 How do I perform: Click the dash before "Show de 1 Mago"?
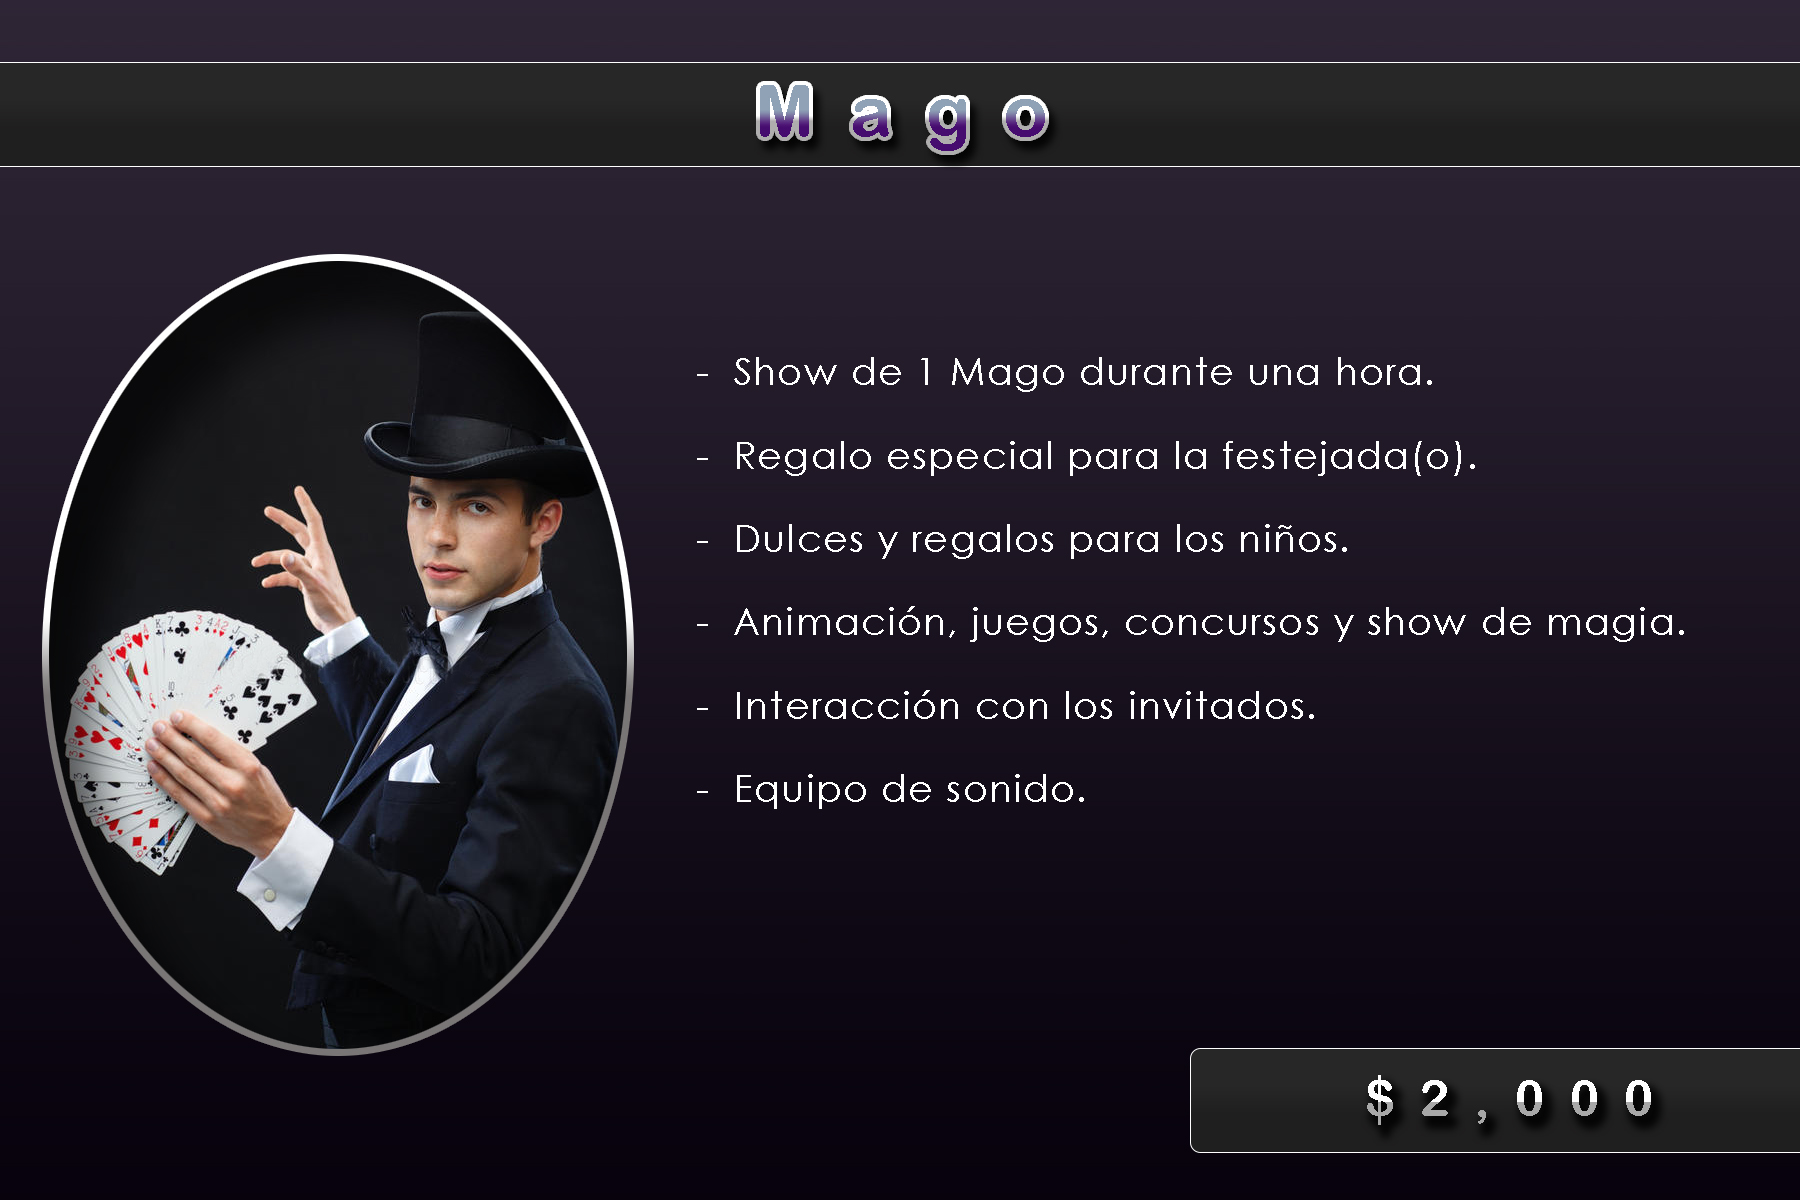coord(703,374)
